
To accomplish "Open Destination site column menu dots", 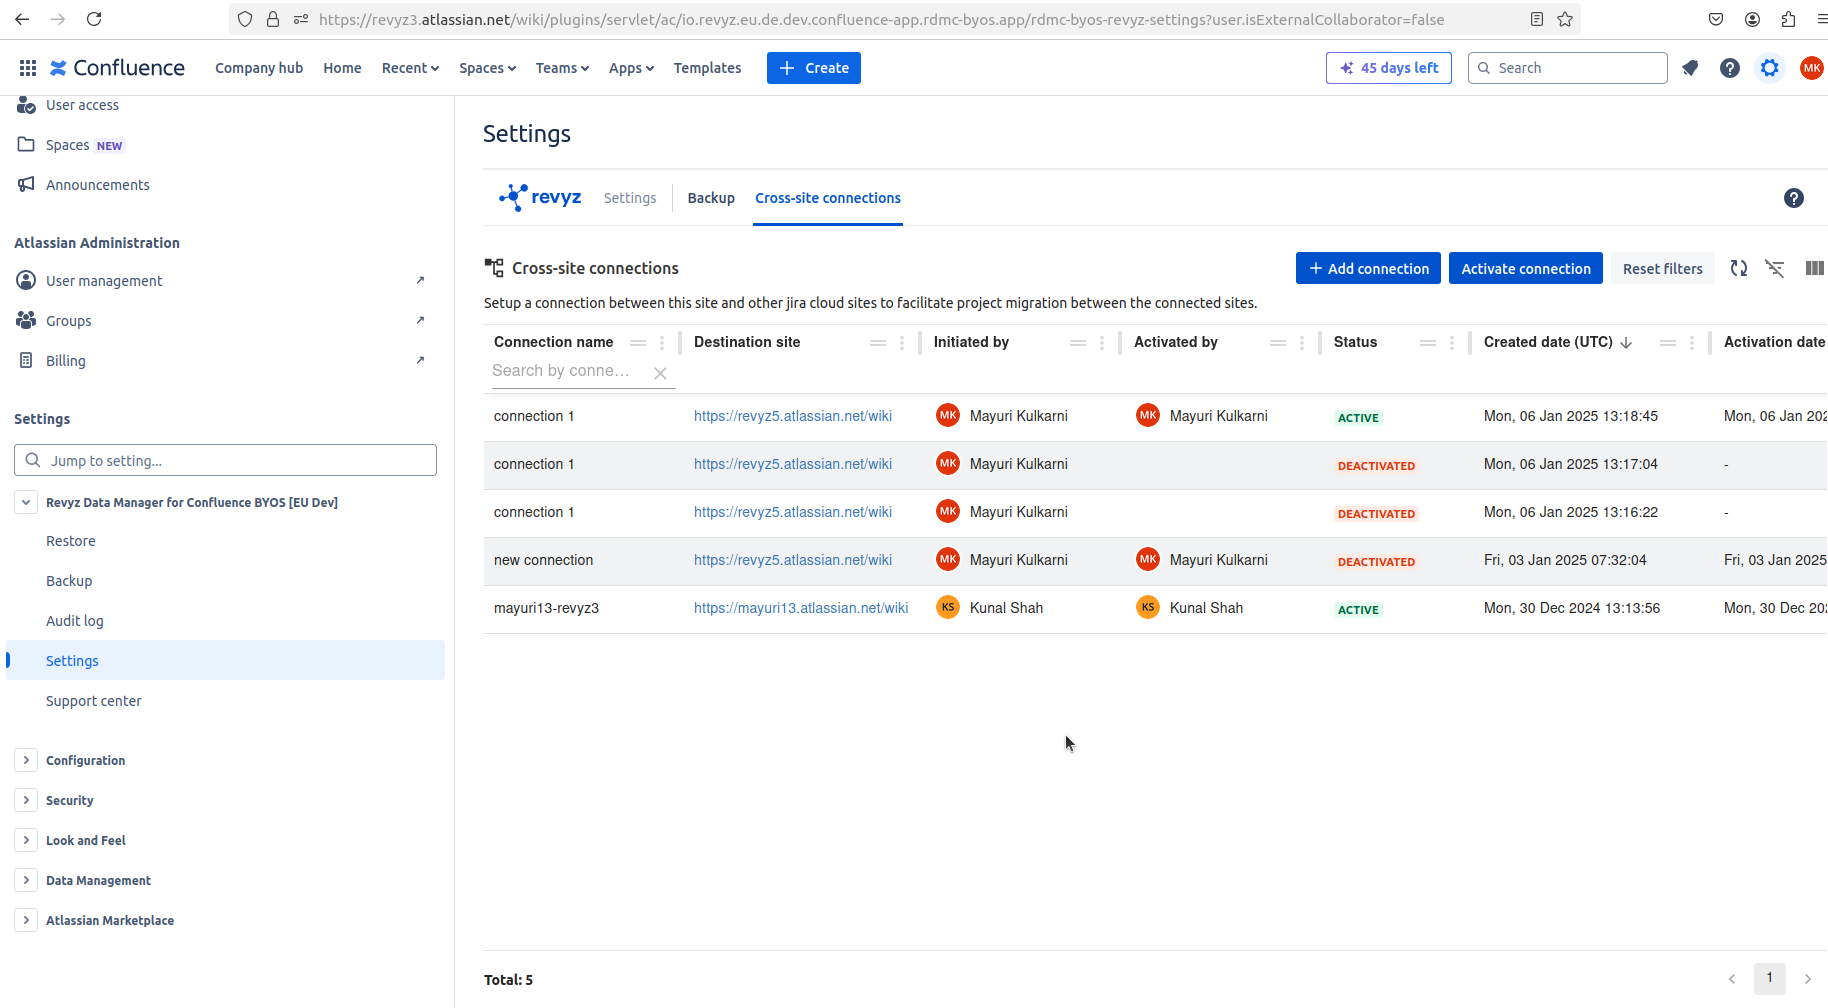I will pos(902,343).
